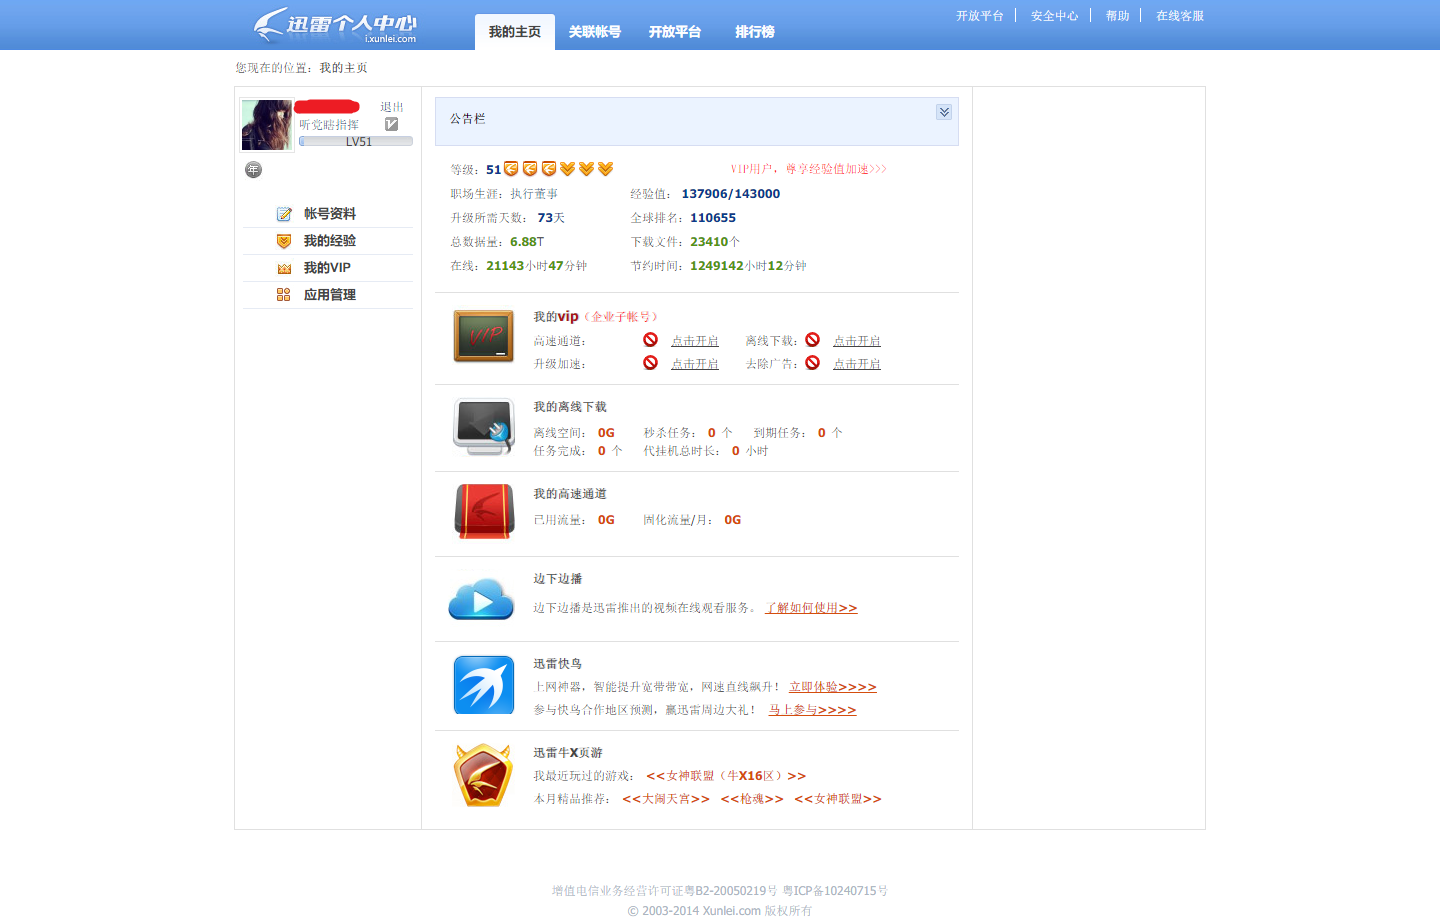1440x920 pixels.
Task: Click the 迅雷牛X页游 shield game icon
Action: (x=483, y=775)
